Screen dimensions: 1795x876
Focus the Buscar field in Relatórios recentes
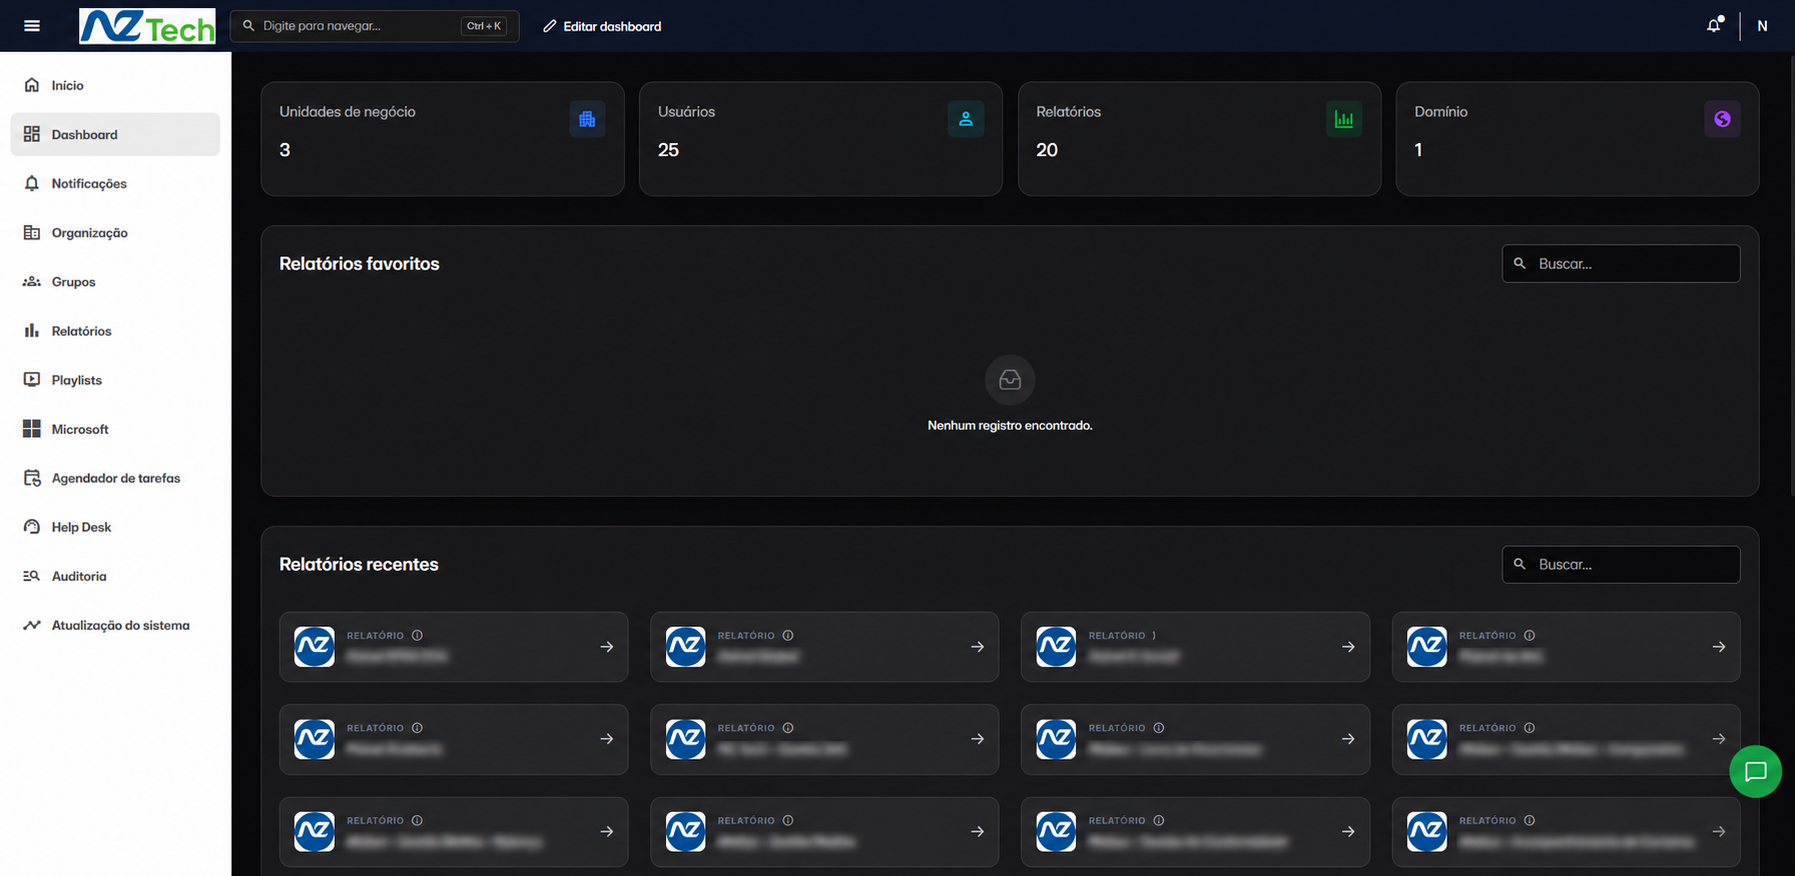pyautogui.click(x=1621, y=565)
